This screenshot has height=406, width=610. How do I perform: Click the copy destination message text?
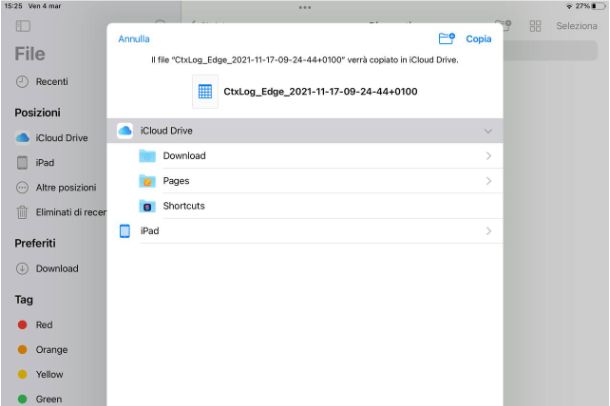[305, 60]
